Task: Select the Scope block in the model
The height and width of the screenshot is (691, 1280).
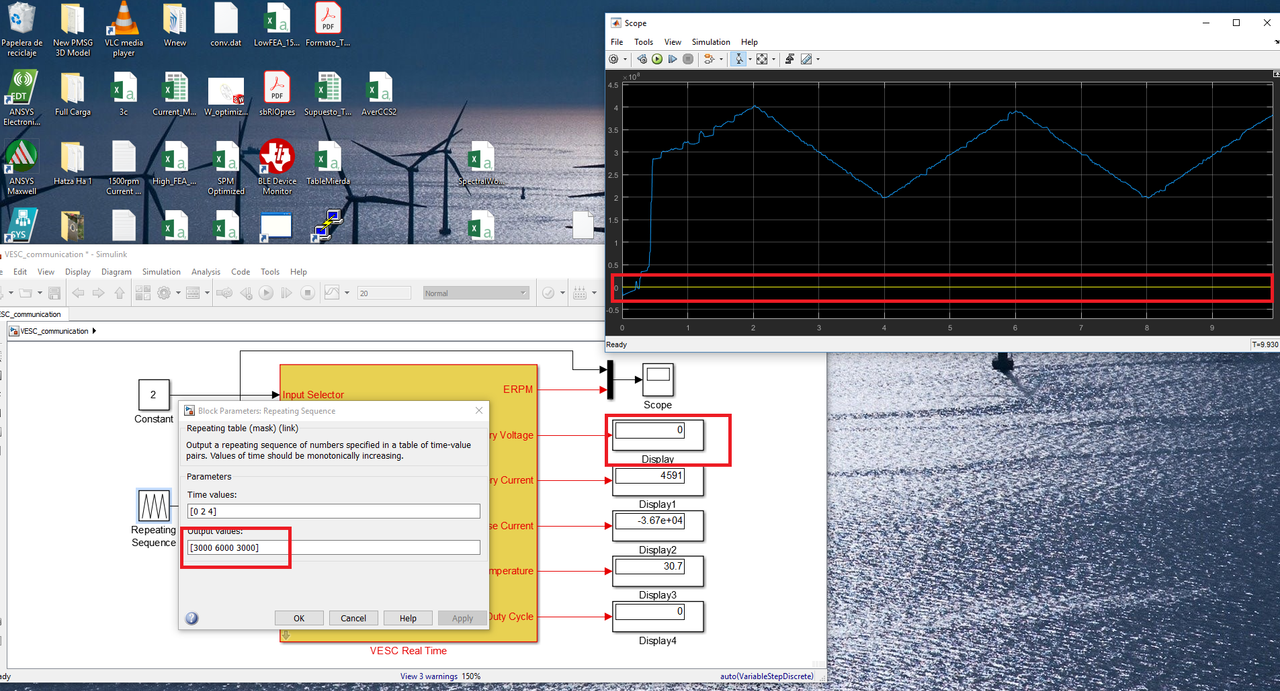Action: 658,380
